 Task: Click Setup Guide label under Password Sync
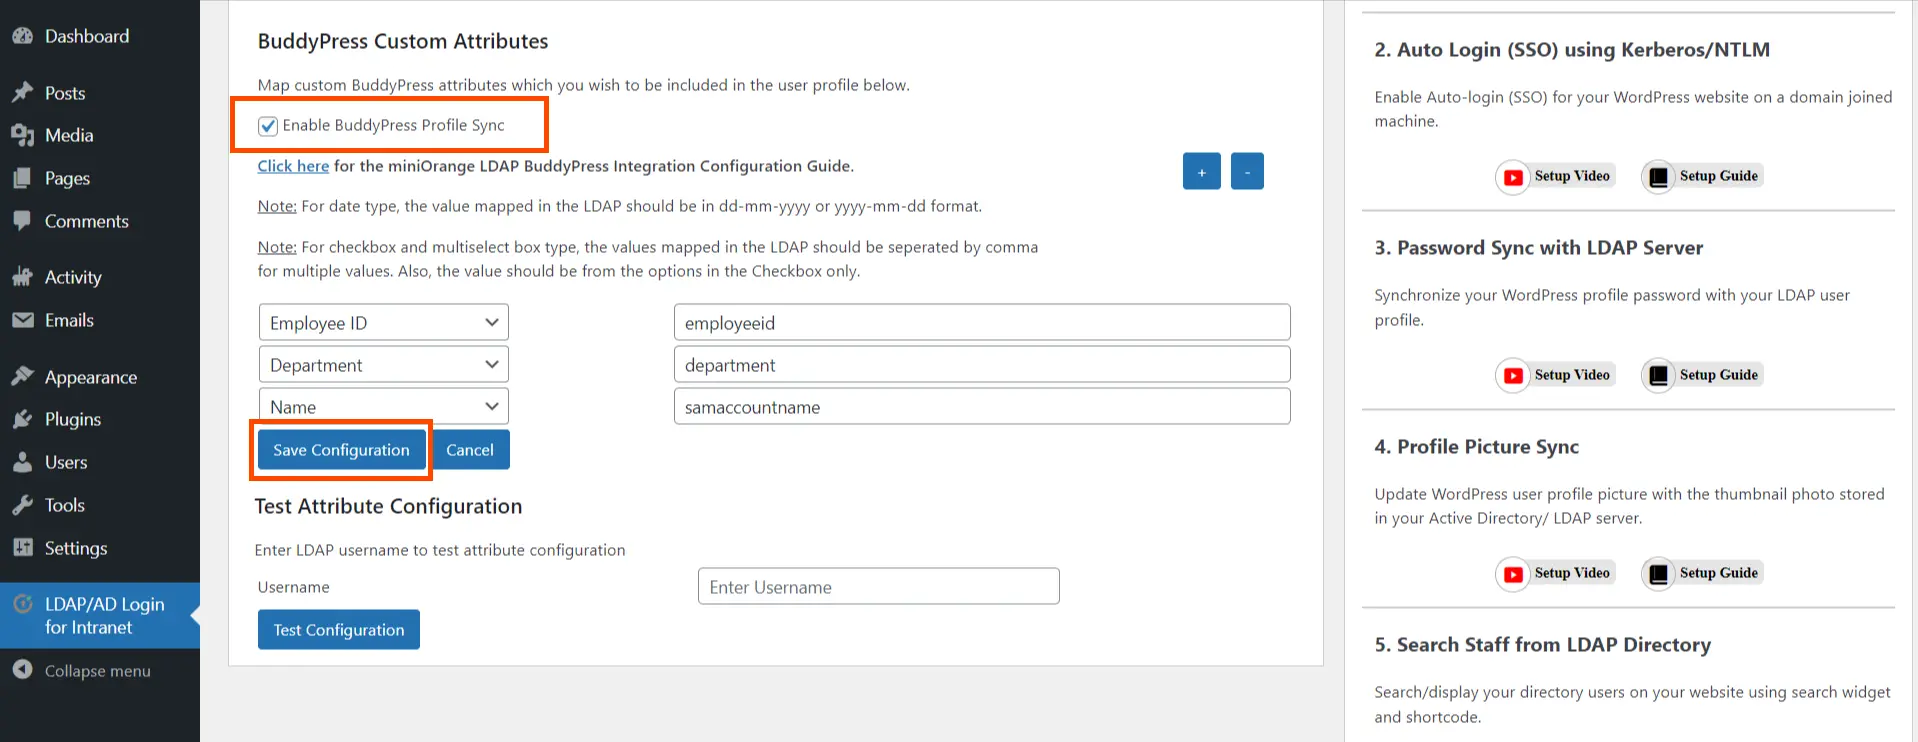pos(1718,375)
